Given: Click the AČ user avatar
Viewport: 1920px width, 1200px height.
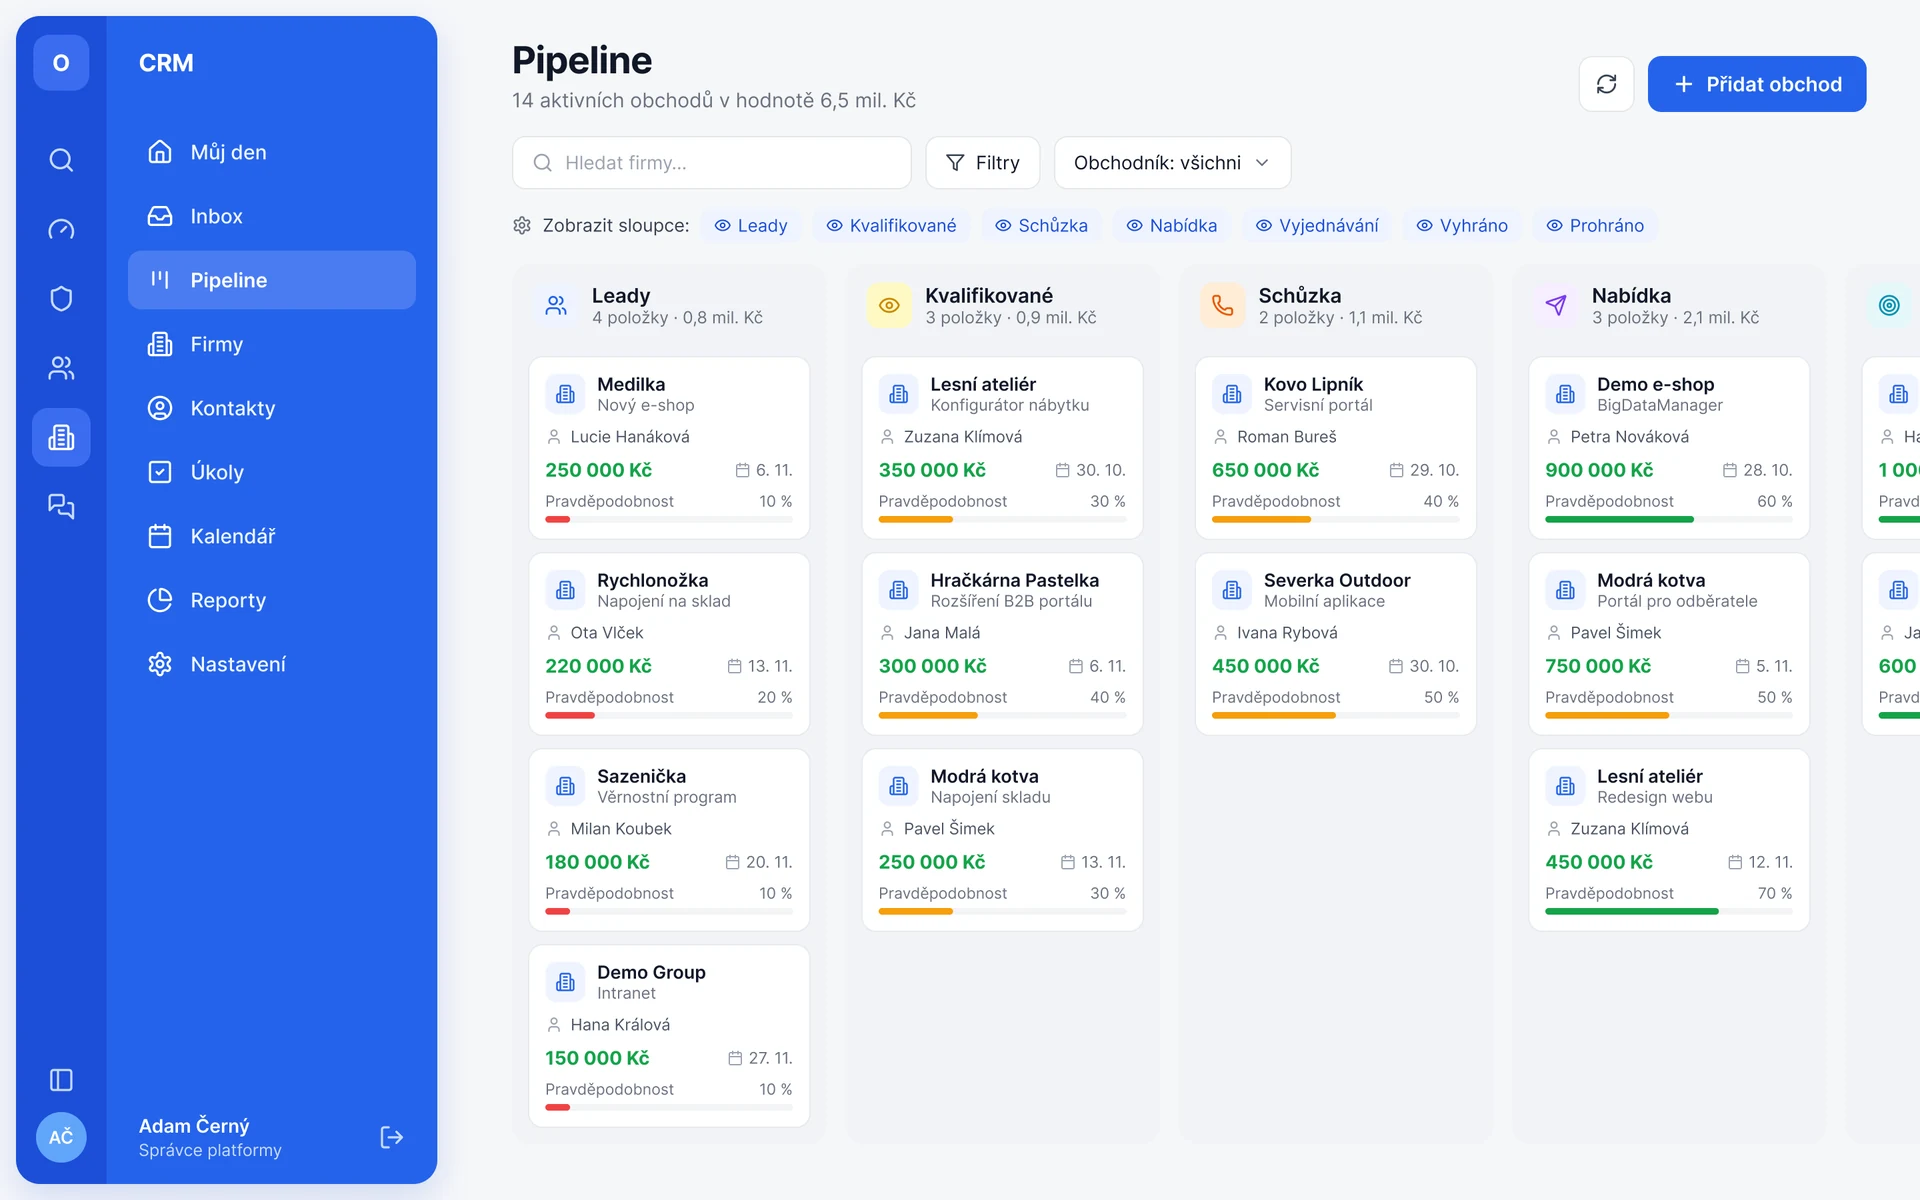Looking at the screenshot, I should pos(61,1137).
